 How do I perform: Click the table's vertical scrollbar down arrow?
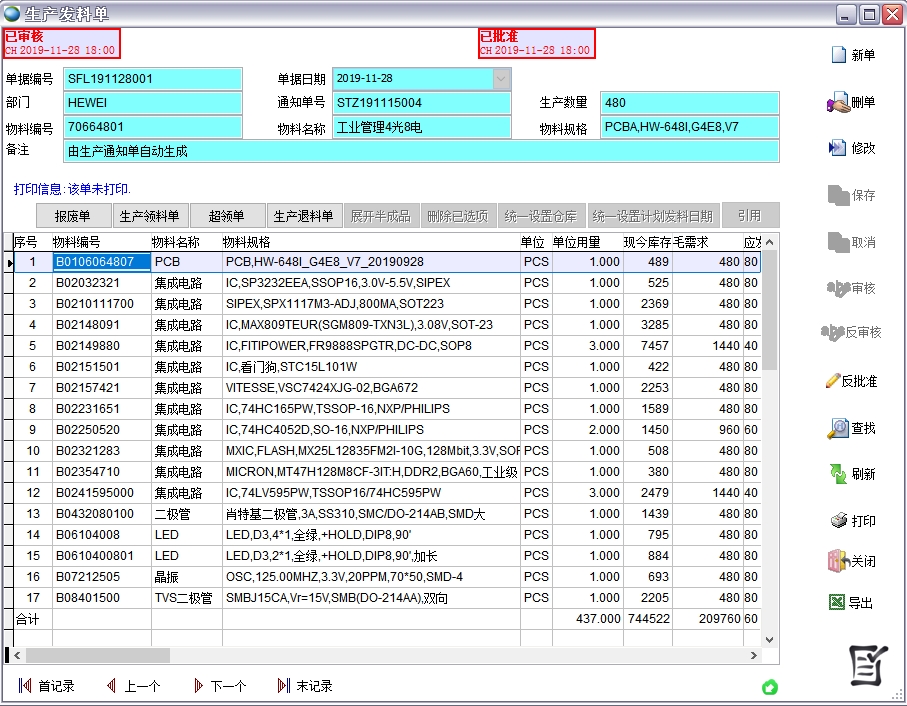click(x=769, y=639)
